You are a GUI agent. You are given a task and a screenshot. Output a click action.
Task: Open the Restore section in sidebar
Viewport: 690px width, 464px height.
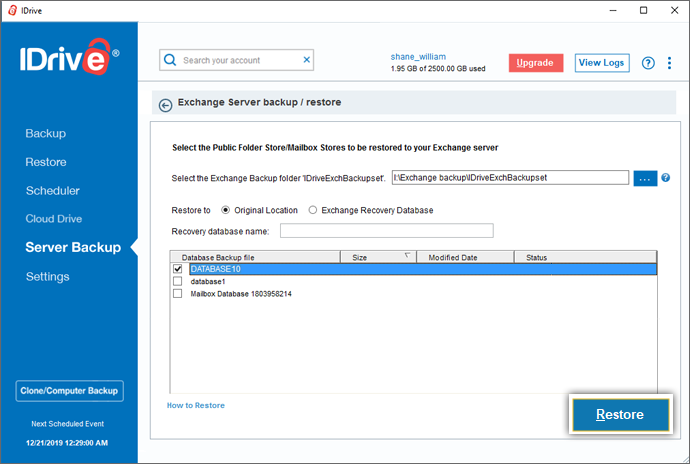pyautogui.click(x=46, y=162)
